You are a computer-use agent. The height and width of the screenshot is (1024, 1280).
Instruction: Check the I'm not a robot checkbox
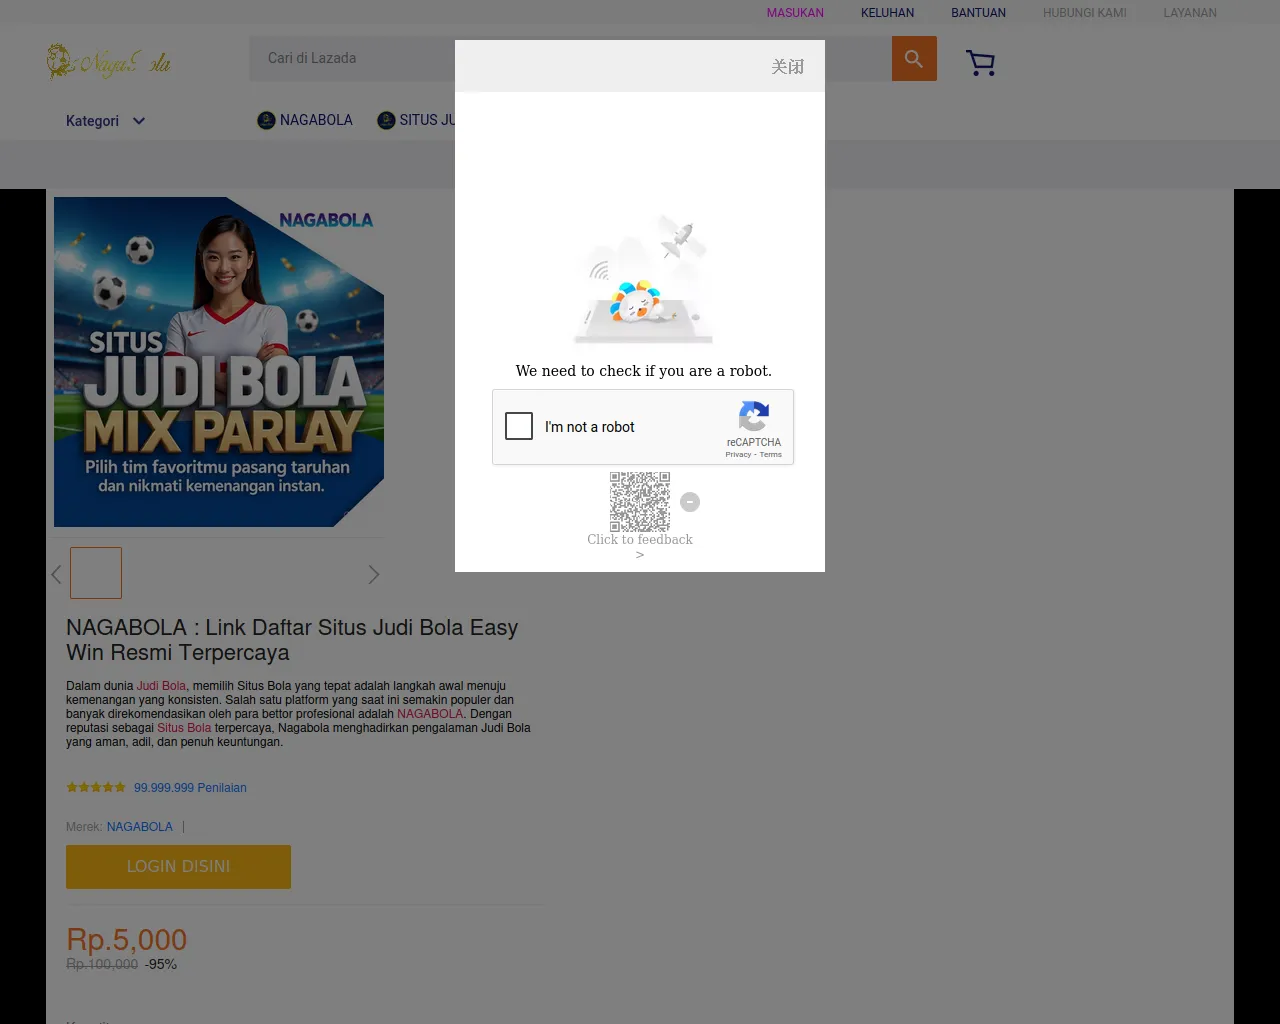tap(519, 426)
